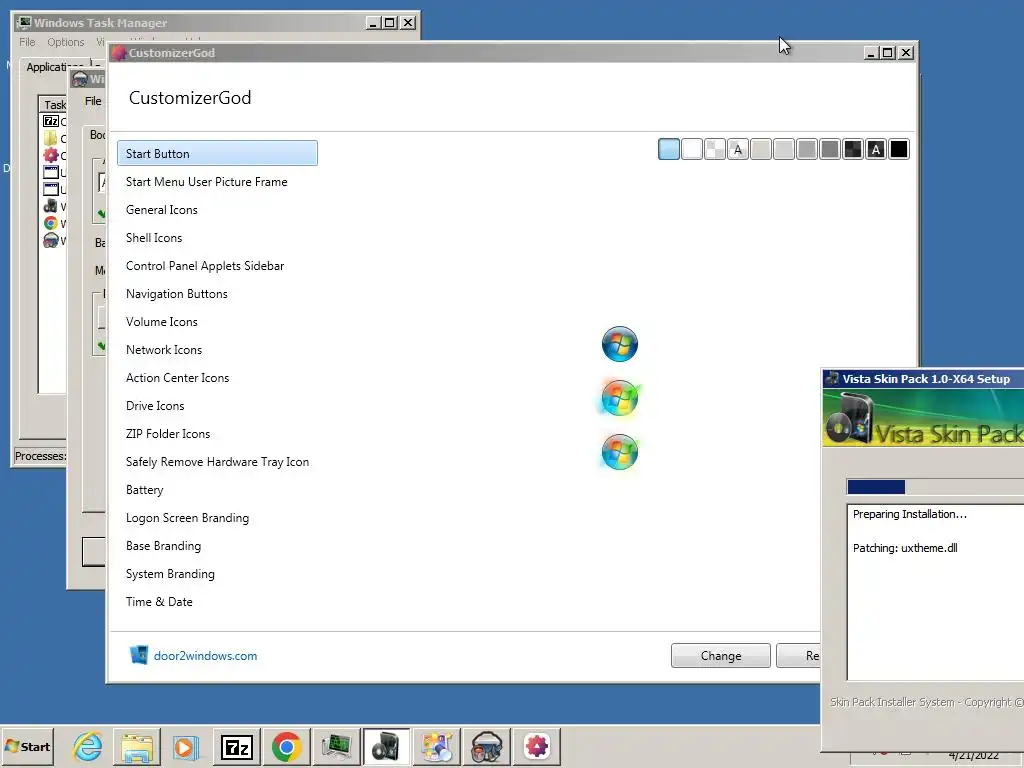
Task: Choose the dark swatch with letter A
Action: click(876, 150)
